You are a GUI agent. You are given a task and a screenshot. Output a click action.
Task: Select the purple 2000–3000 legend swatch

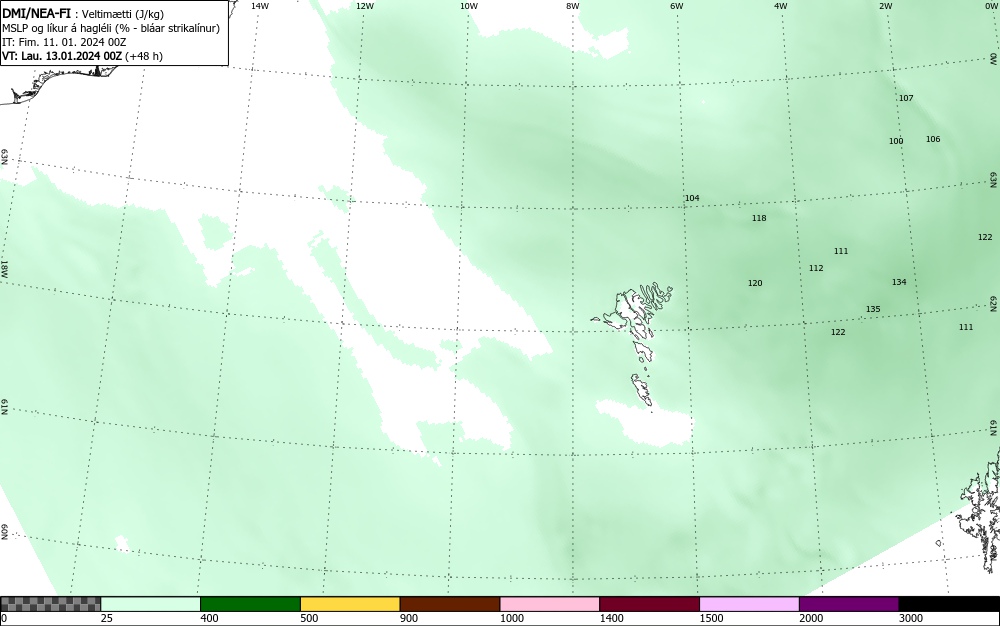coord(849,604)
